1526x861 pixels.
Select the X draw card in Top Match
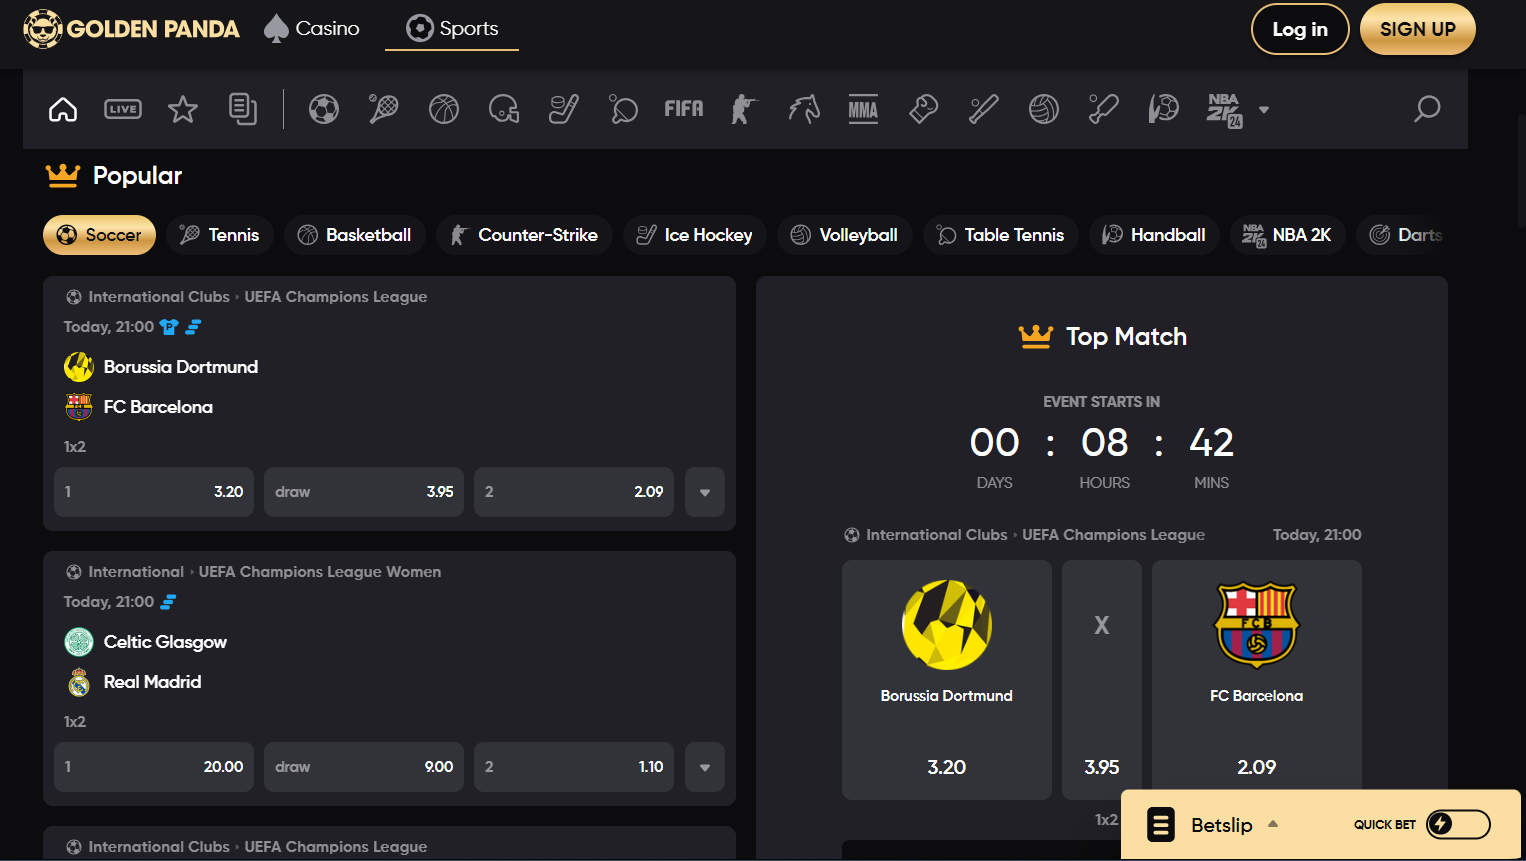click(1102, 680)
